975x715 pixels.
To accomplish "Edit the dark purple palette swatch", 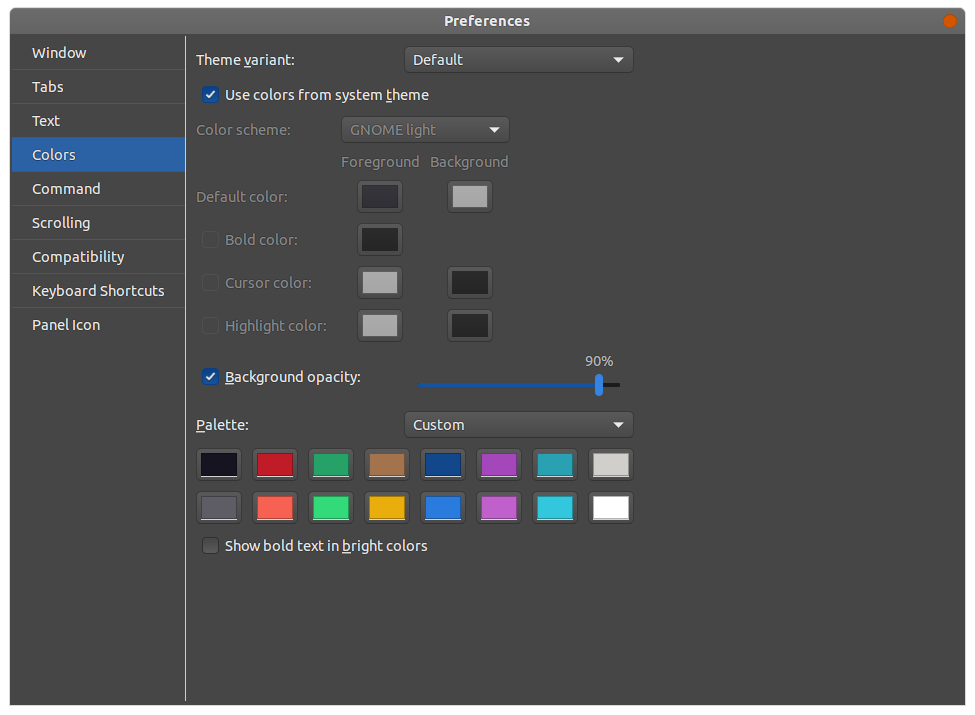I will point(499,464).
